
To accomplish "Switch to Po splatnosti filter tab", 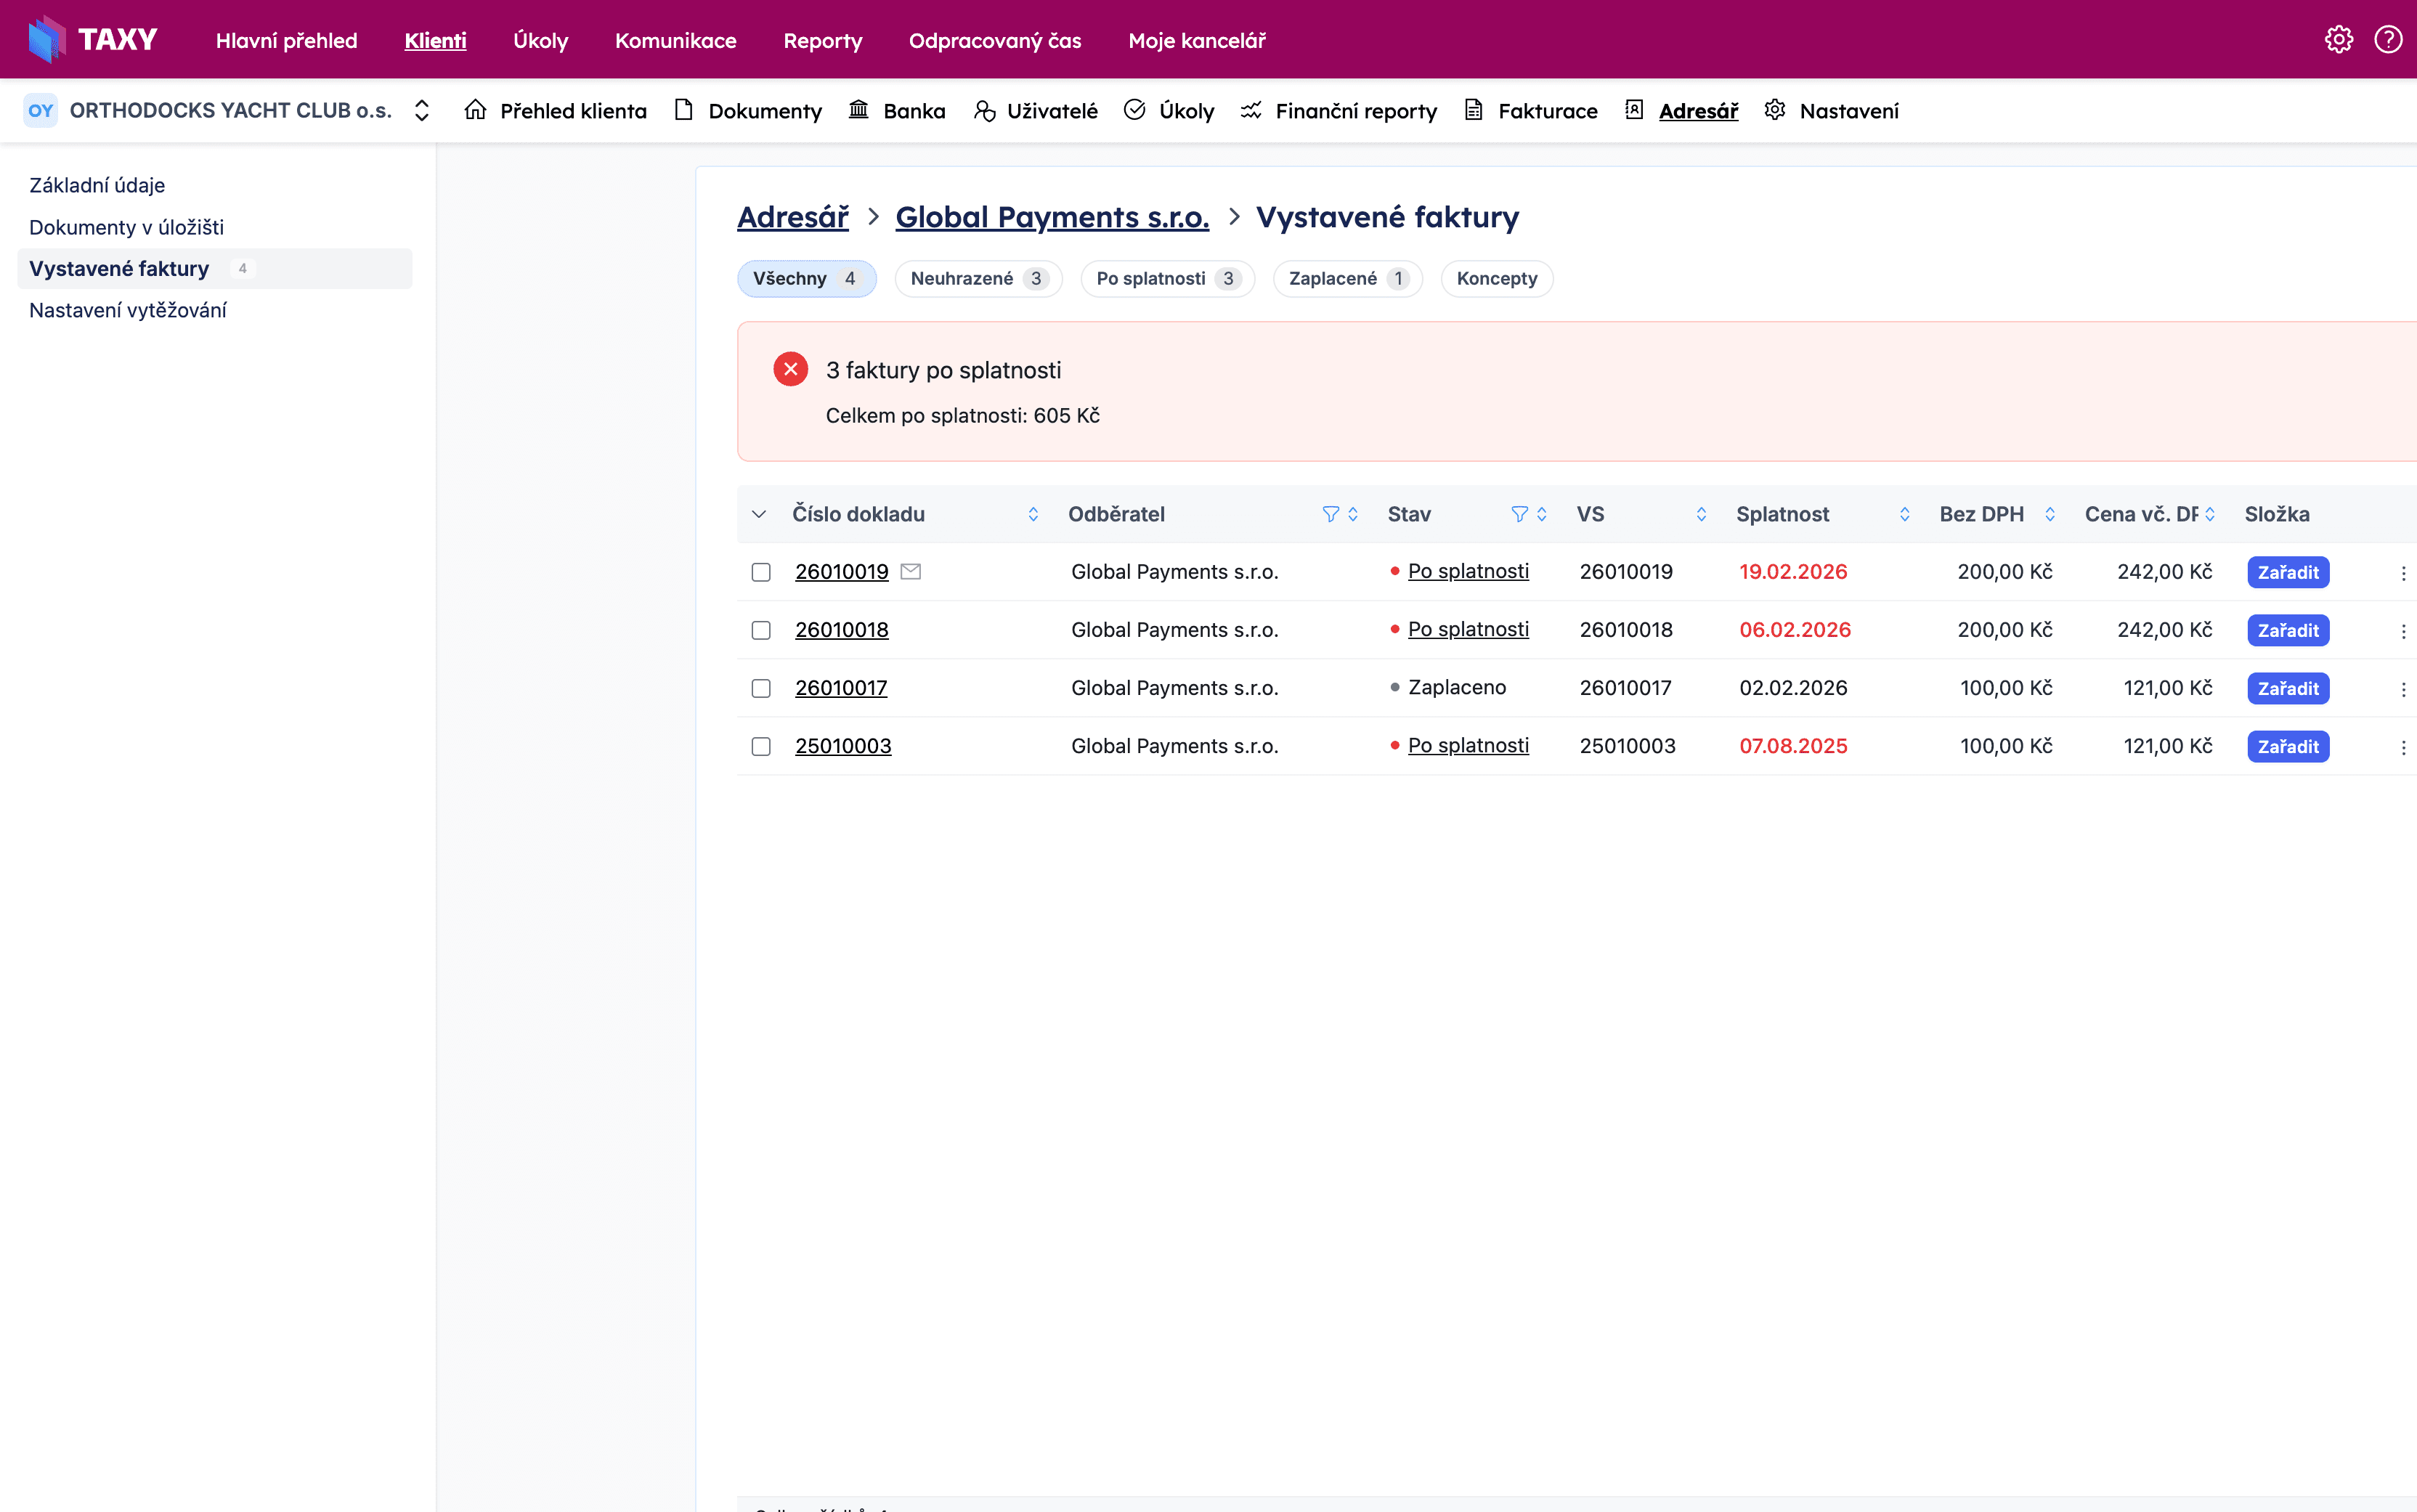I will click(1167, 278).
